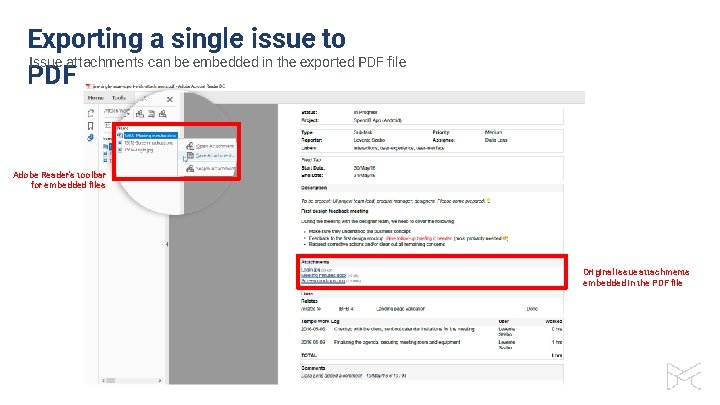Click the 'Attachments' section header in the PDF
This screenshot has width=720, height=405.
(315, 262)
